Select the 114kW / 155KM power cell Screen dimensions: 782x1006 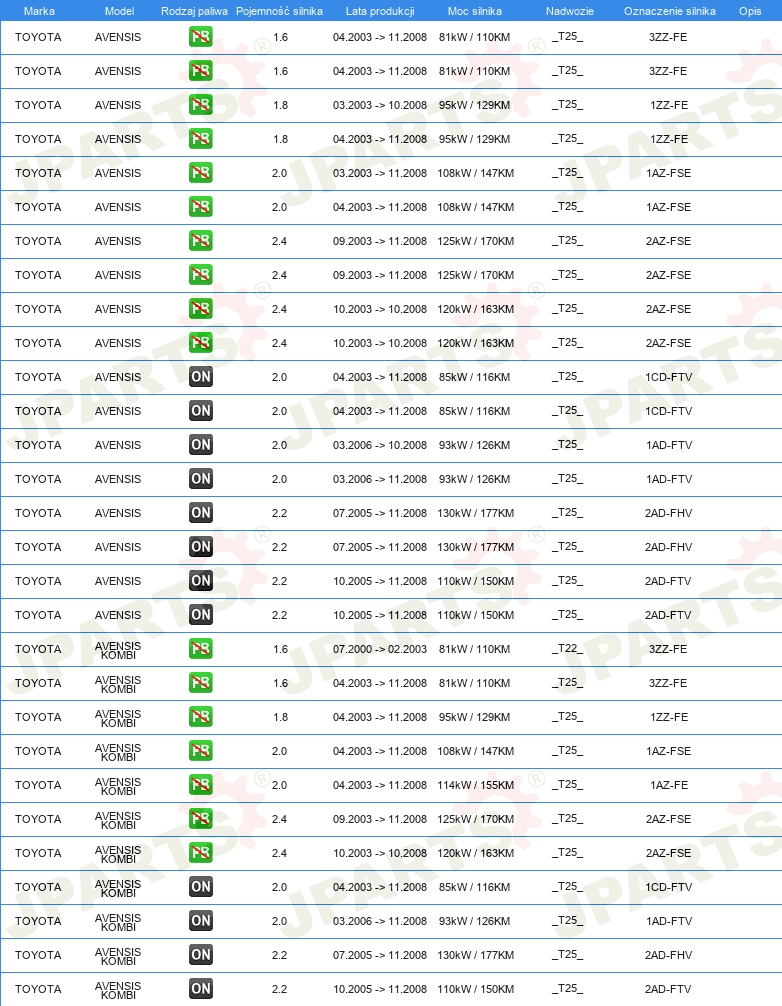coord(475,785)
